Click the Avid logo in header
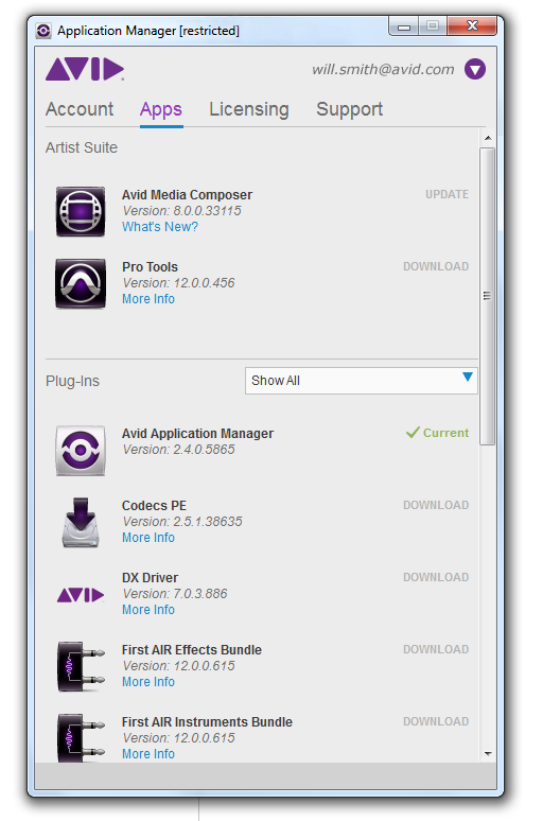The height and width of the screenshot is (821, 542). 85,69
